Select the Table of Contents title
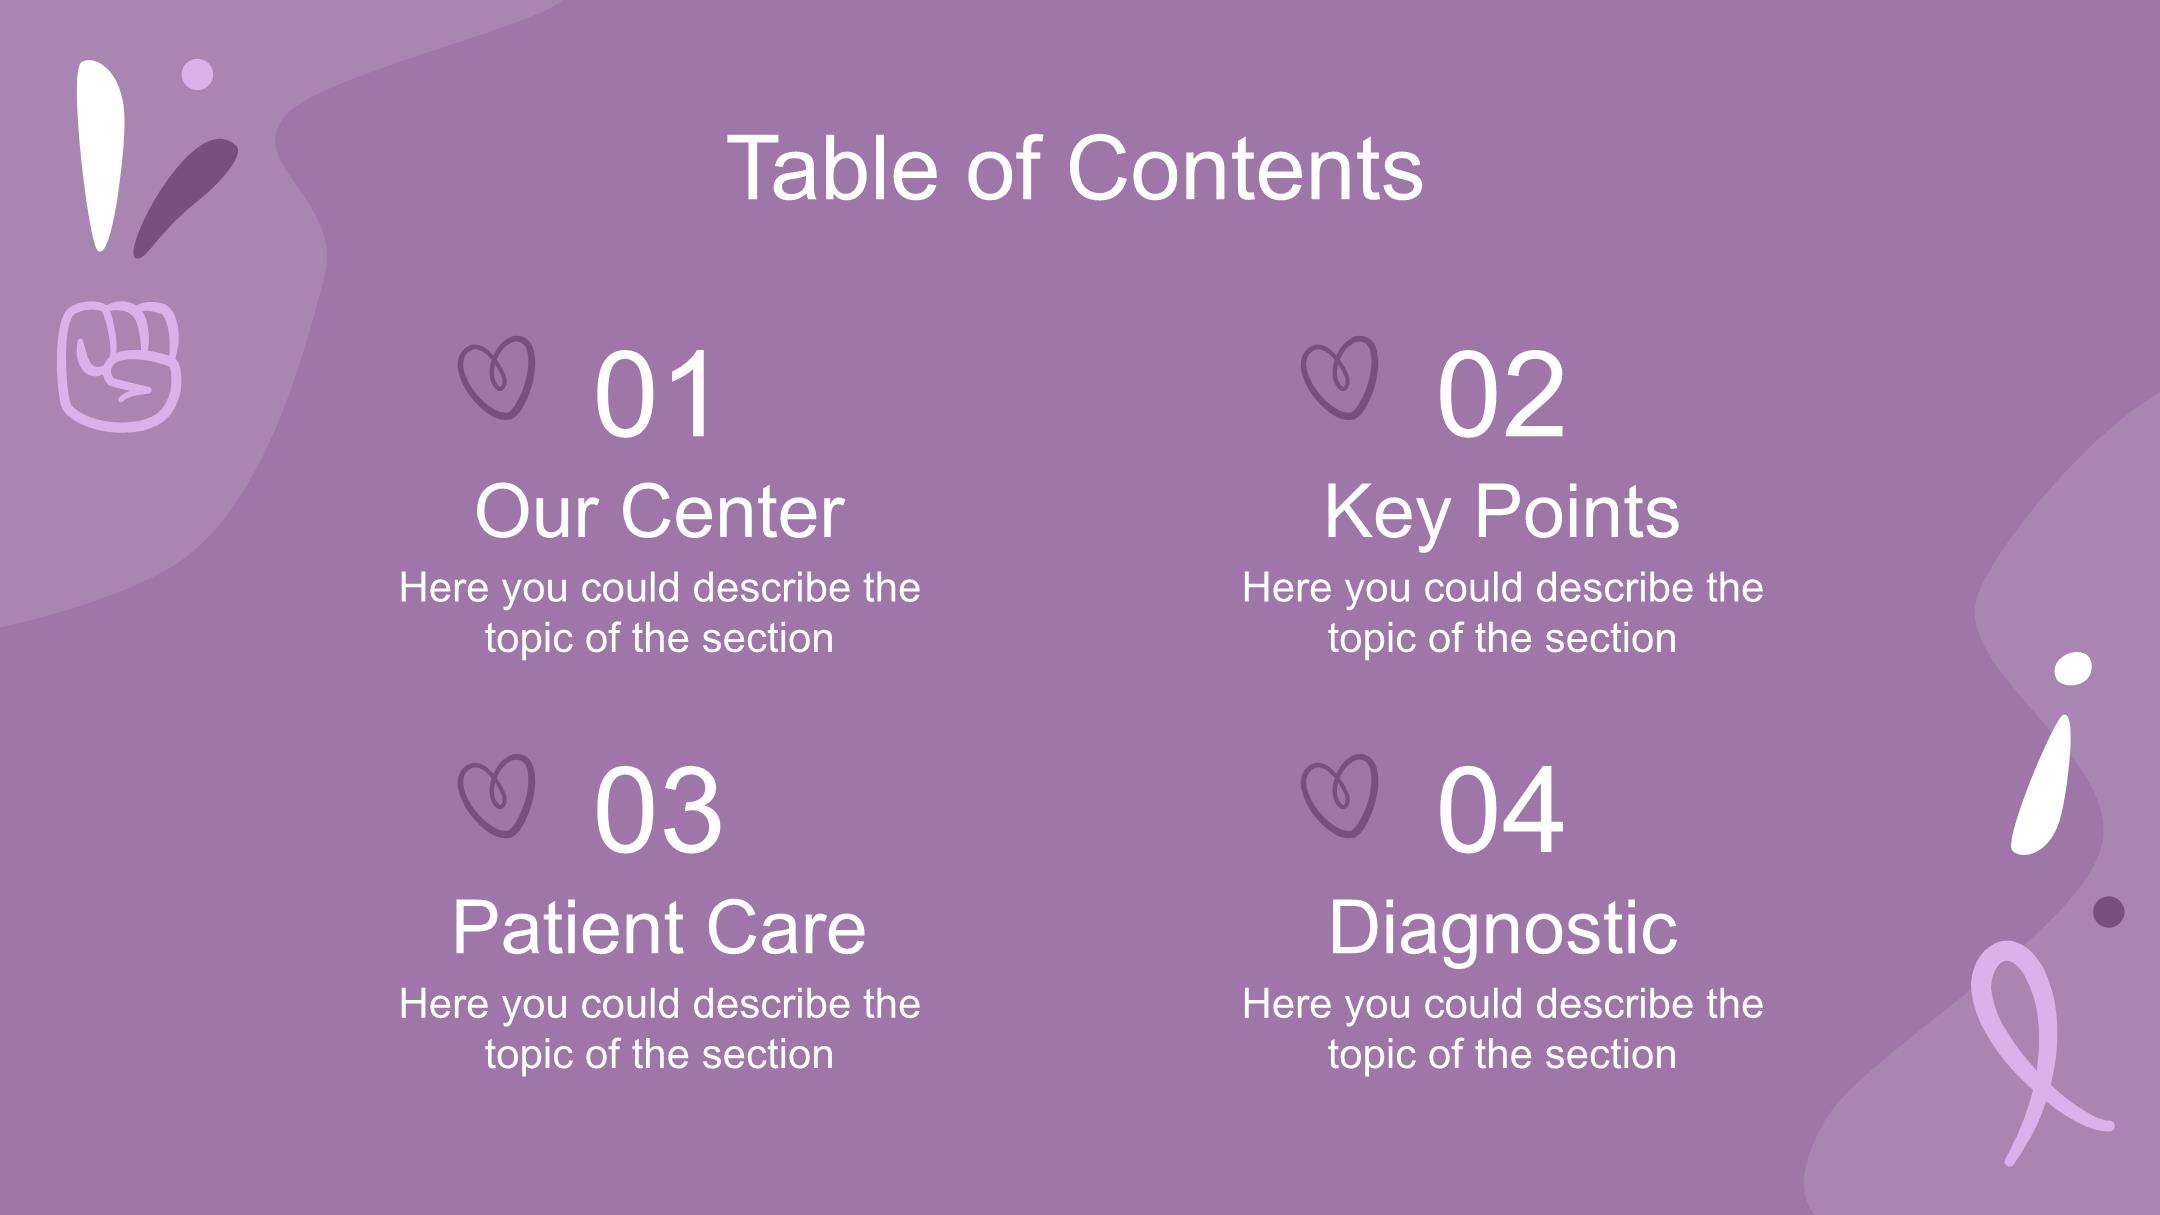Image resolution: width=2160 pixels, height=1215 pixels. (x=1075, y=168)
